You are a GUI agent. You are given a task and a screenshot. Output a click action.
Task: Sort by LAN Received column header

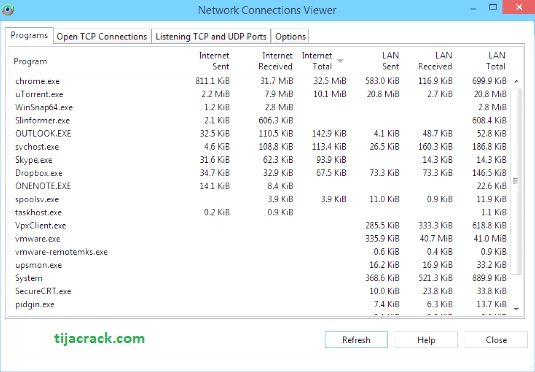tap(435, 61)
